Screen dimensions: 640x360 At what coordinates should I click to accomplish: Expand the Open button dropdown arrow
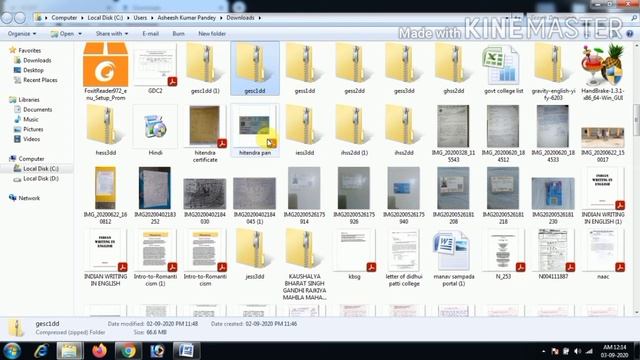click(x=80, y=33)
